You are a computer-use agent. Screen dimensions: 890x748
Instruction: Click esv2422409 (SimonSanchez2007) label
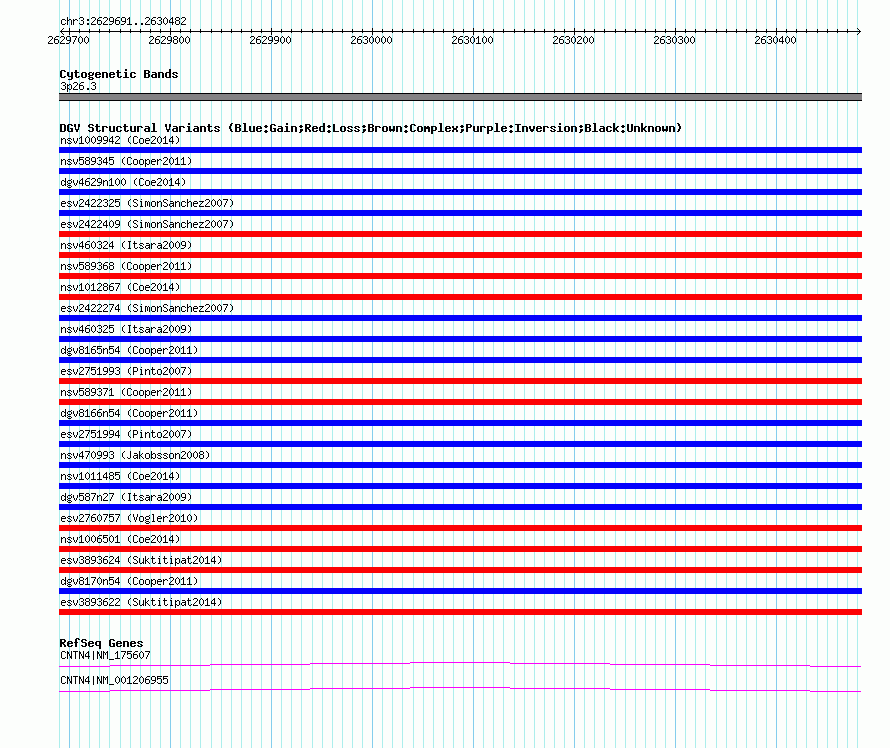147,224
